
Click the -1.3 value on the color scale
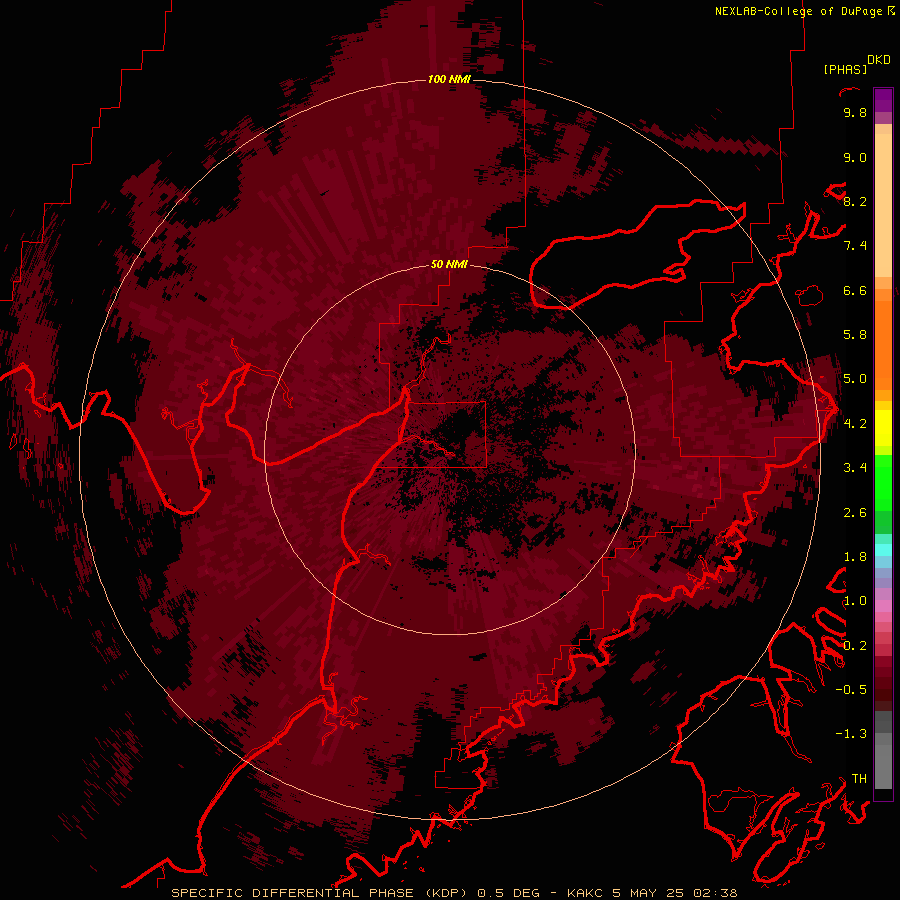(x=851, y=734)
